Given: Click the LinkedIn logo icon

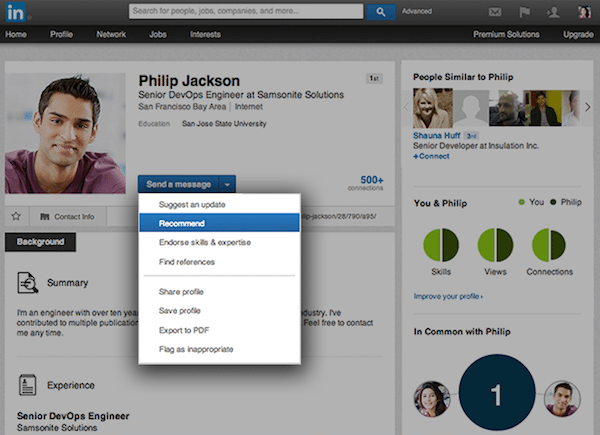Looking at the screenshot, I should (16, 12).
